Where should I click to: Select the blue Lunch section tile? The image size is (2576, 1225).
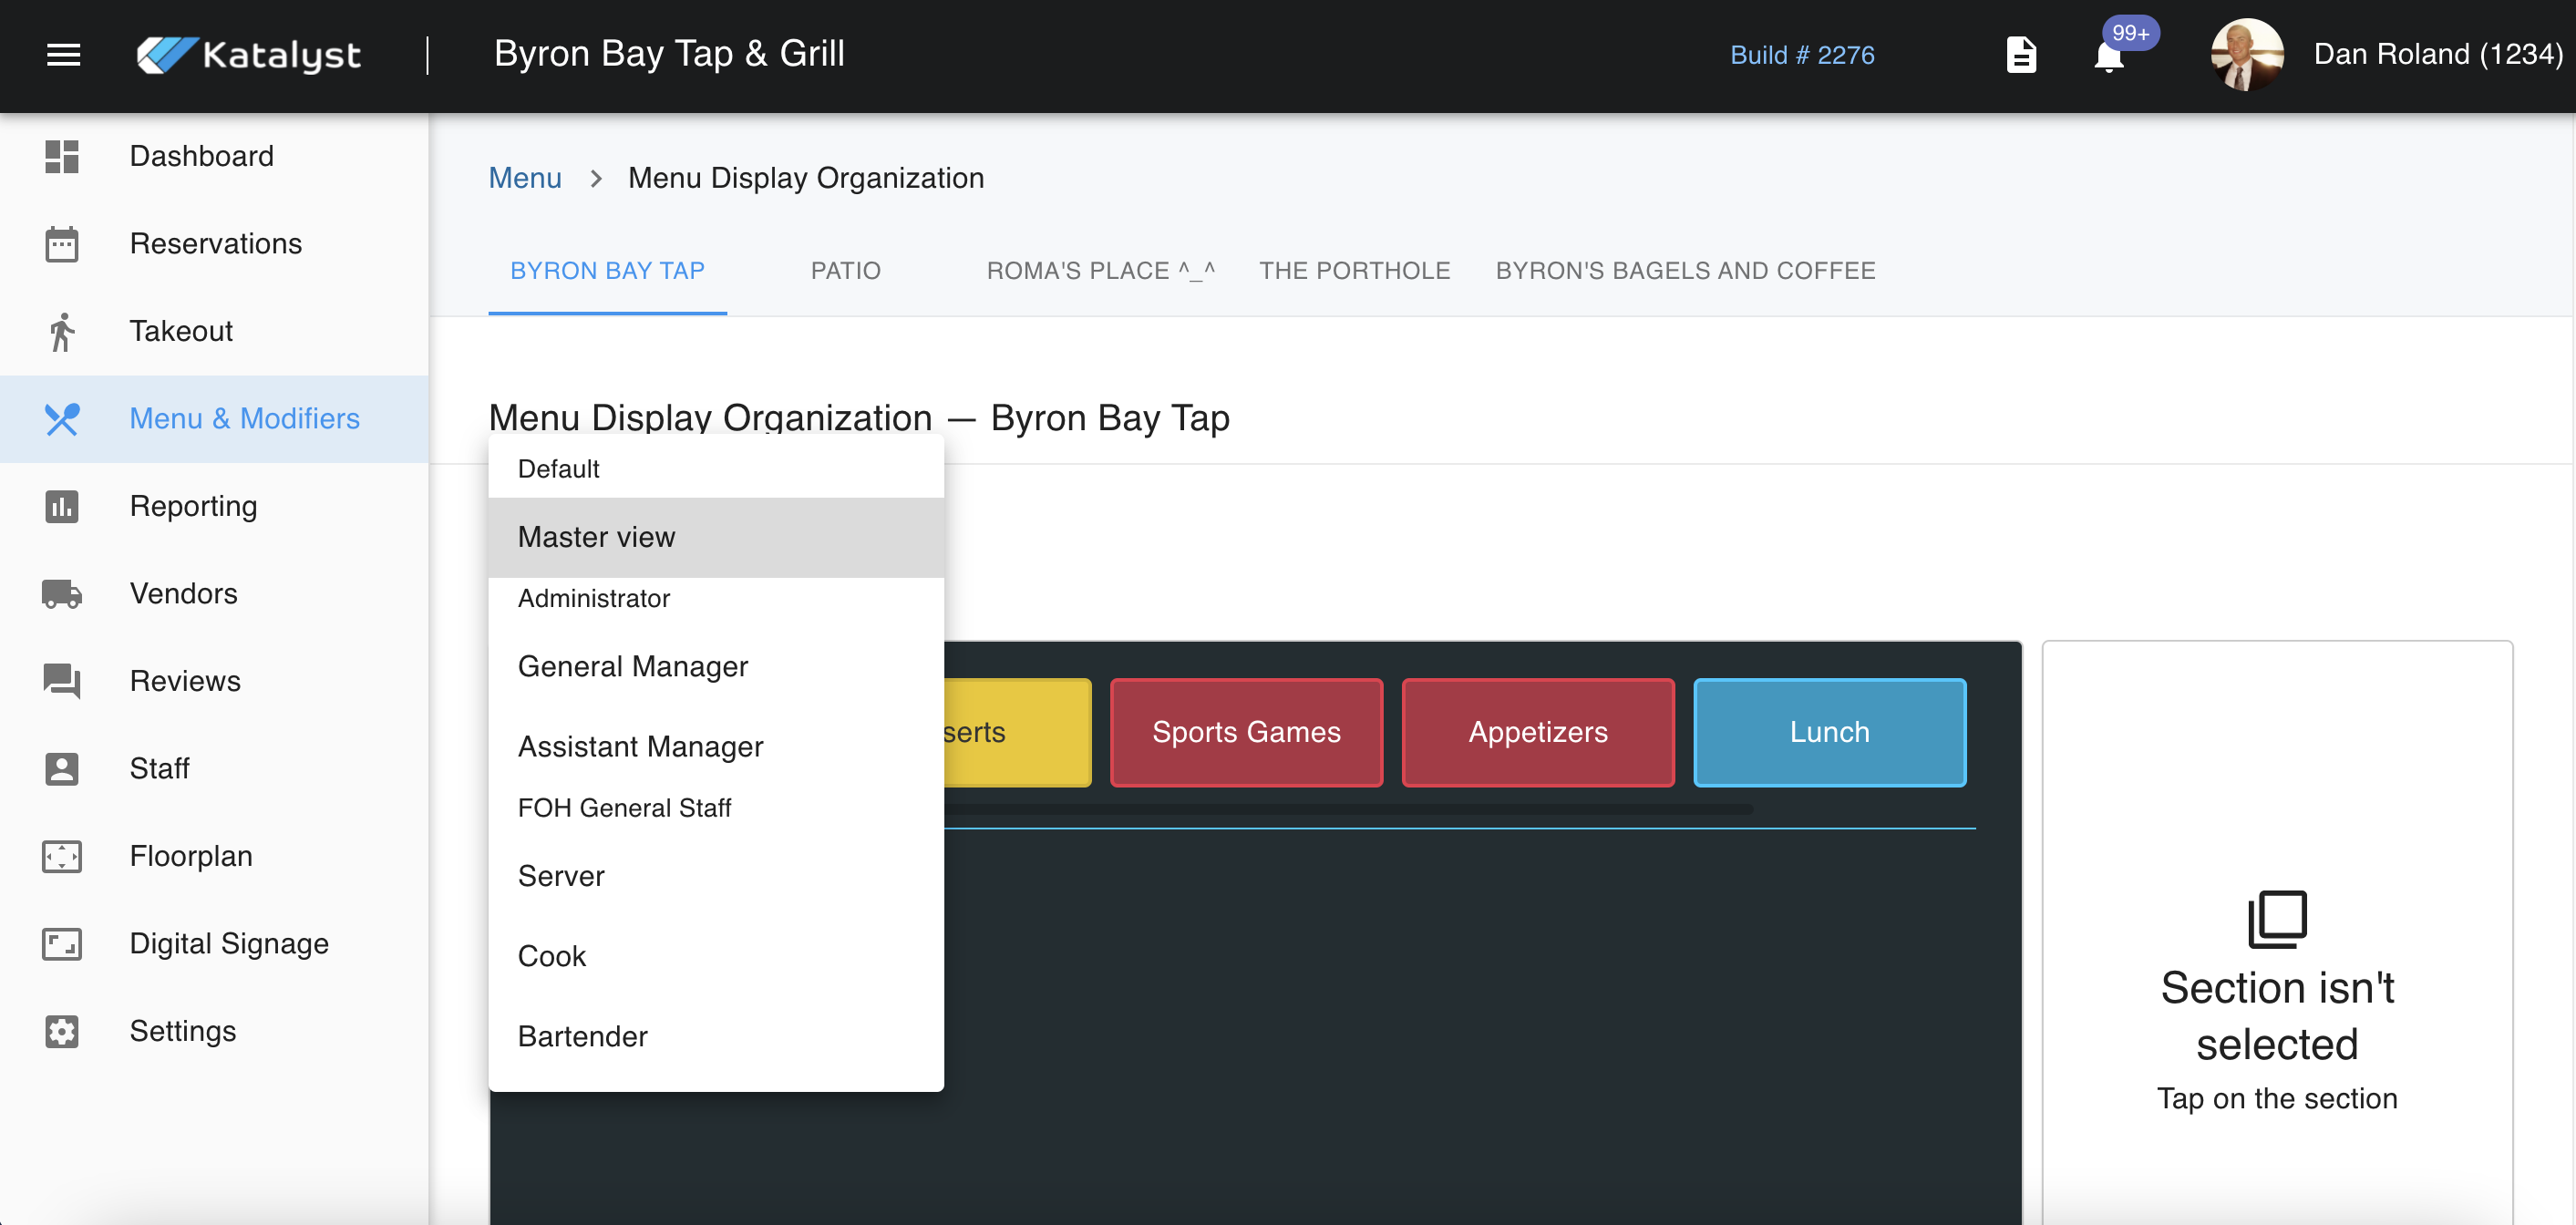(1829, 732)
